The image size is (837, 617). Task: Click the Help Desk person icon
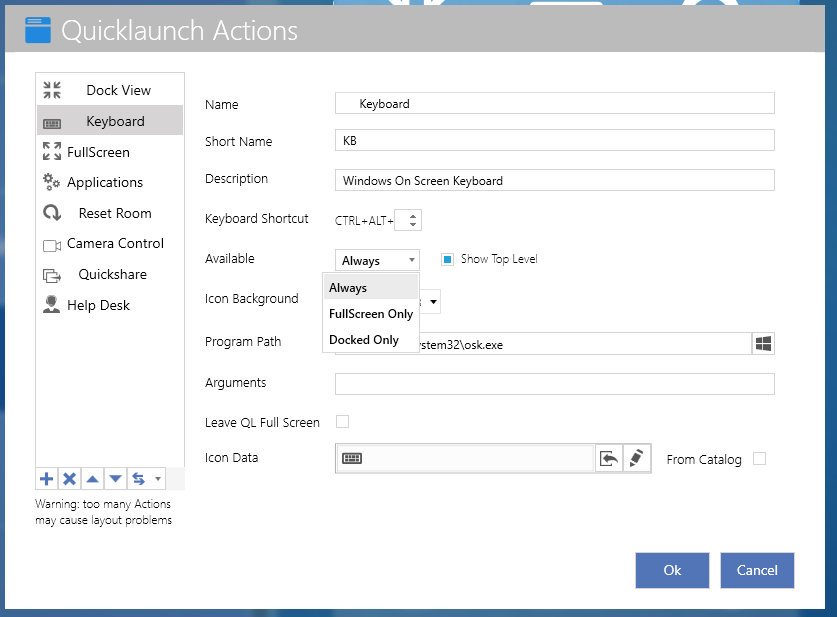(x=51, y=304)
